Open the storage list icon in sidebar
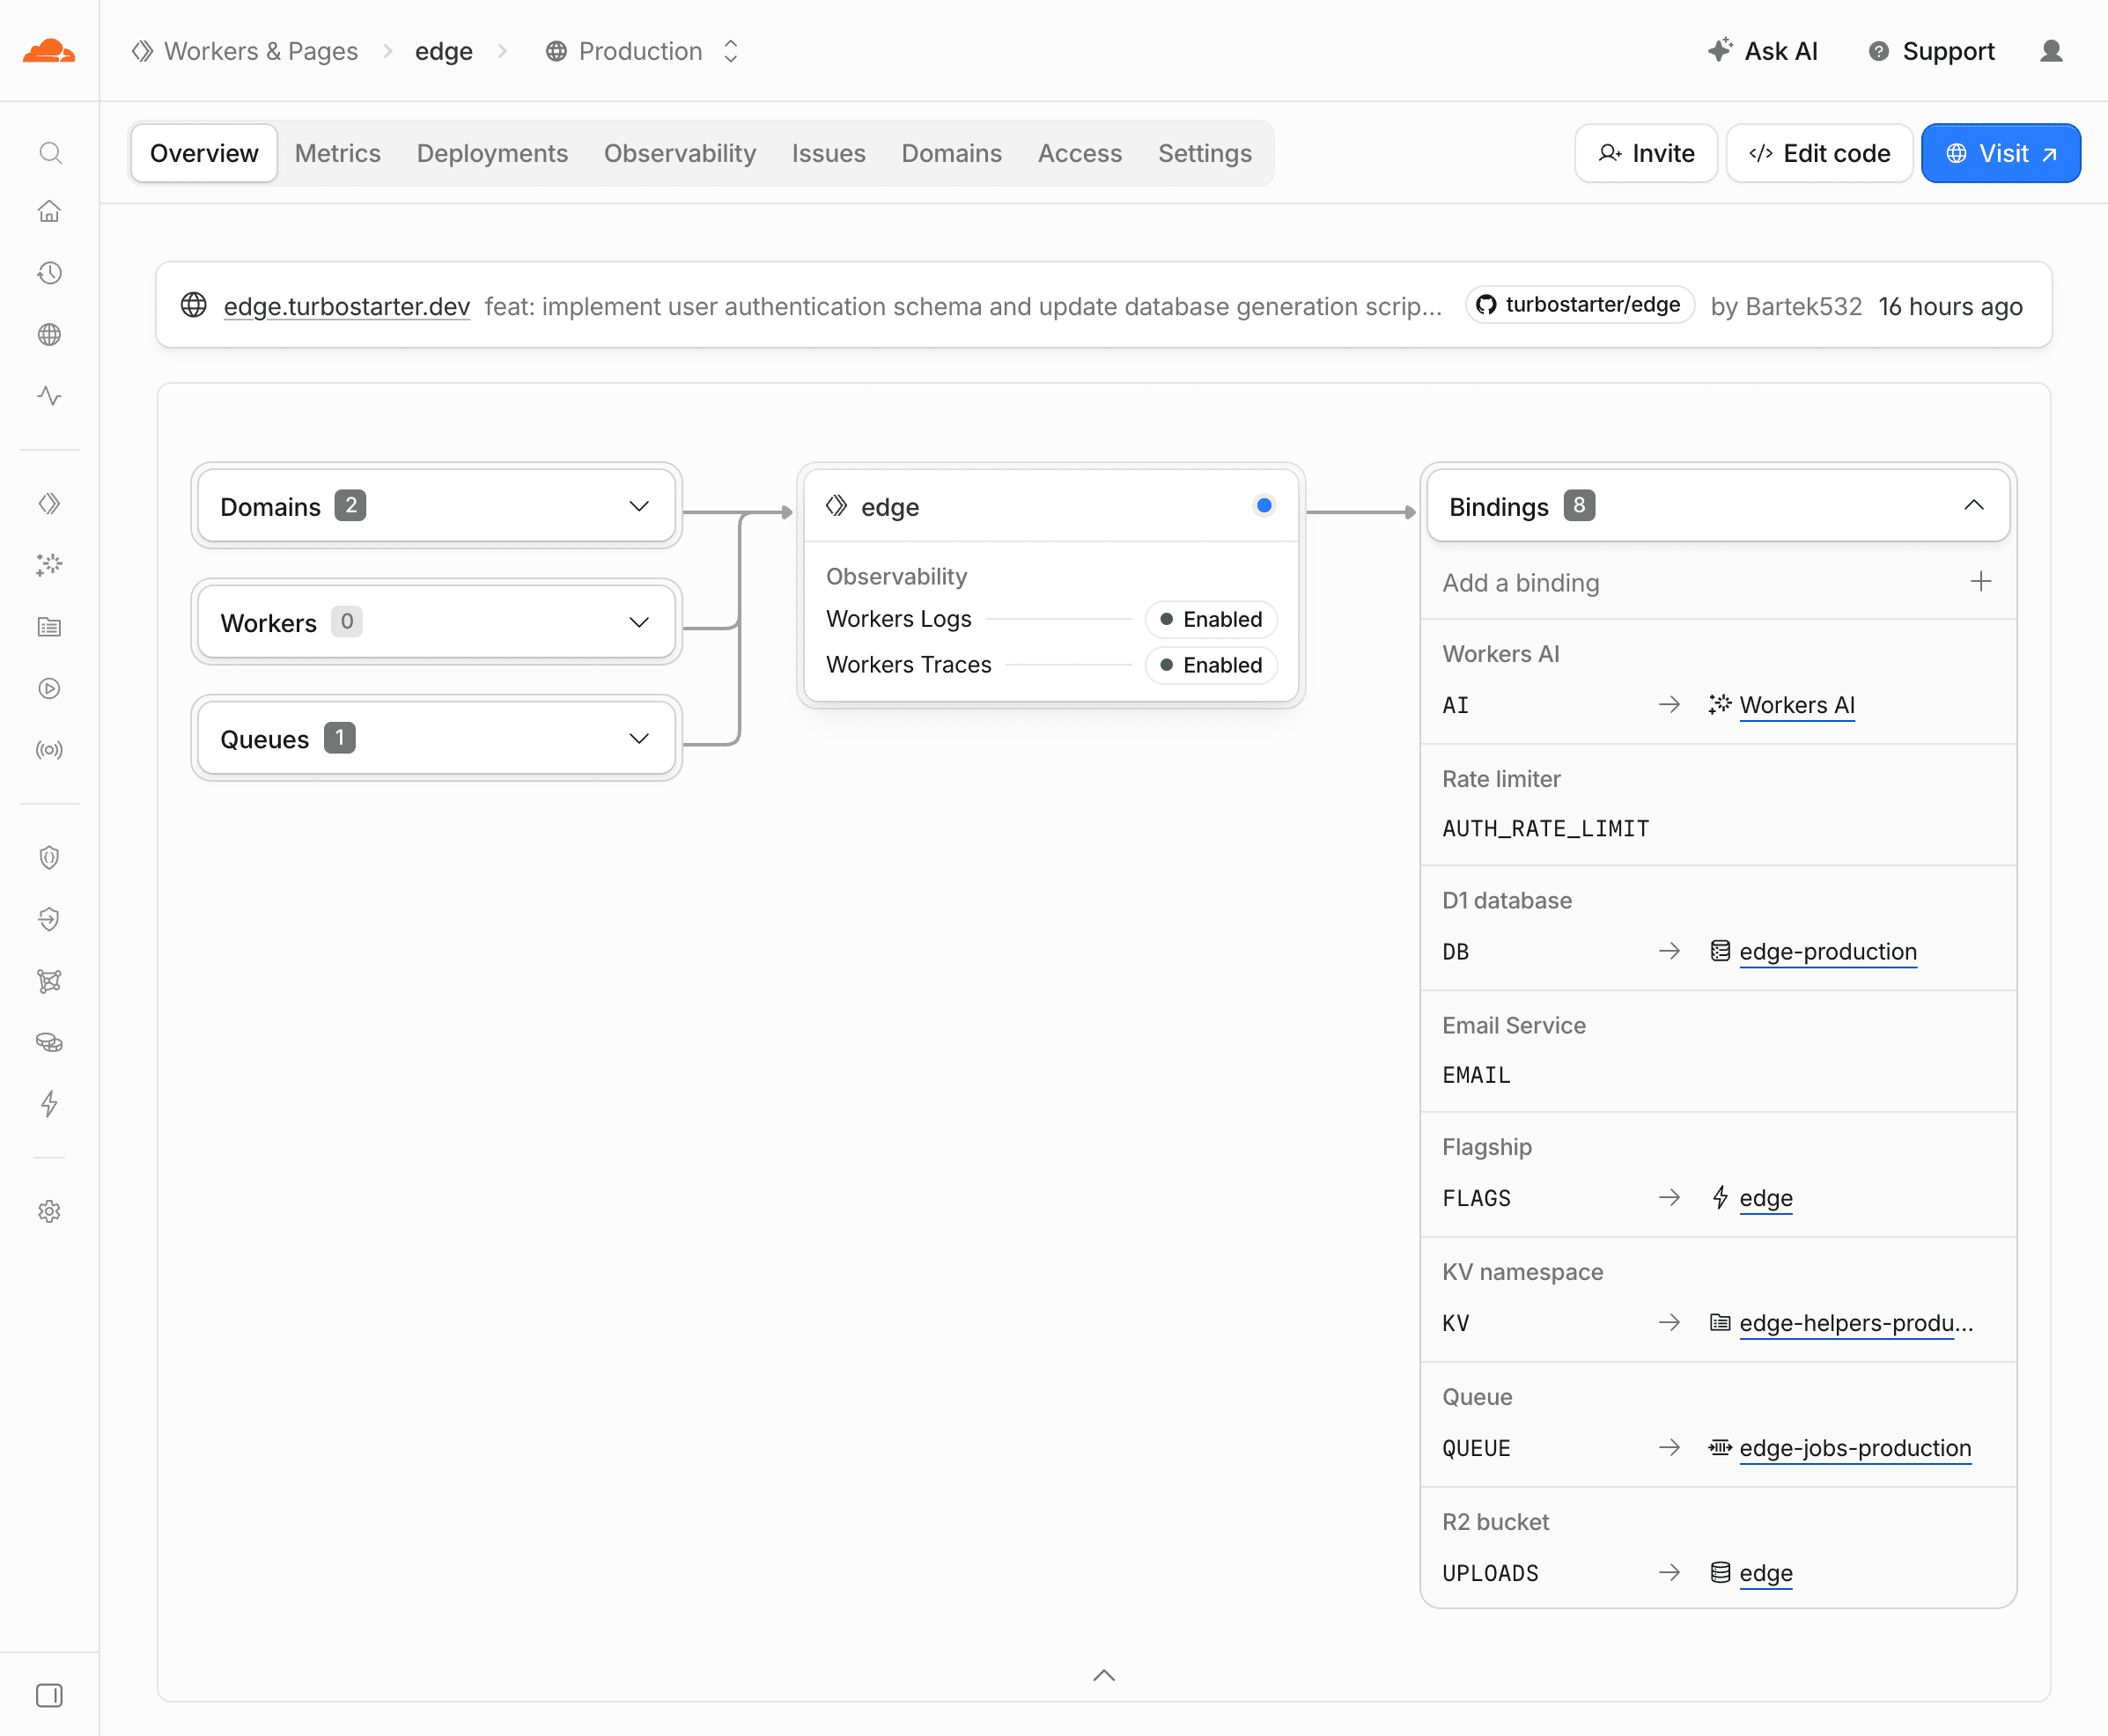 tap(49, 627)
